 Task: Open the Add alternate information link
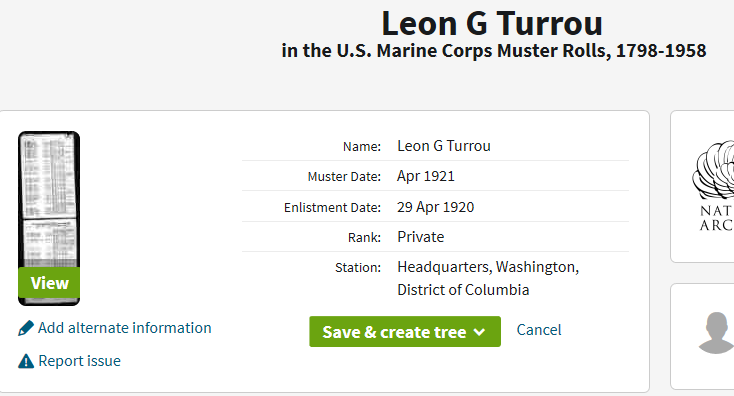tap(125, 328)
